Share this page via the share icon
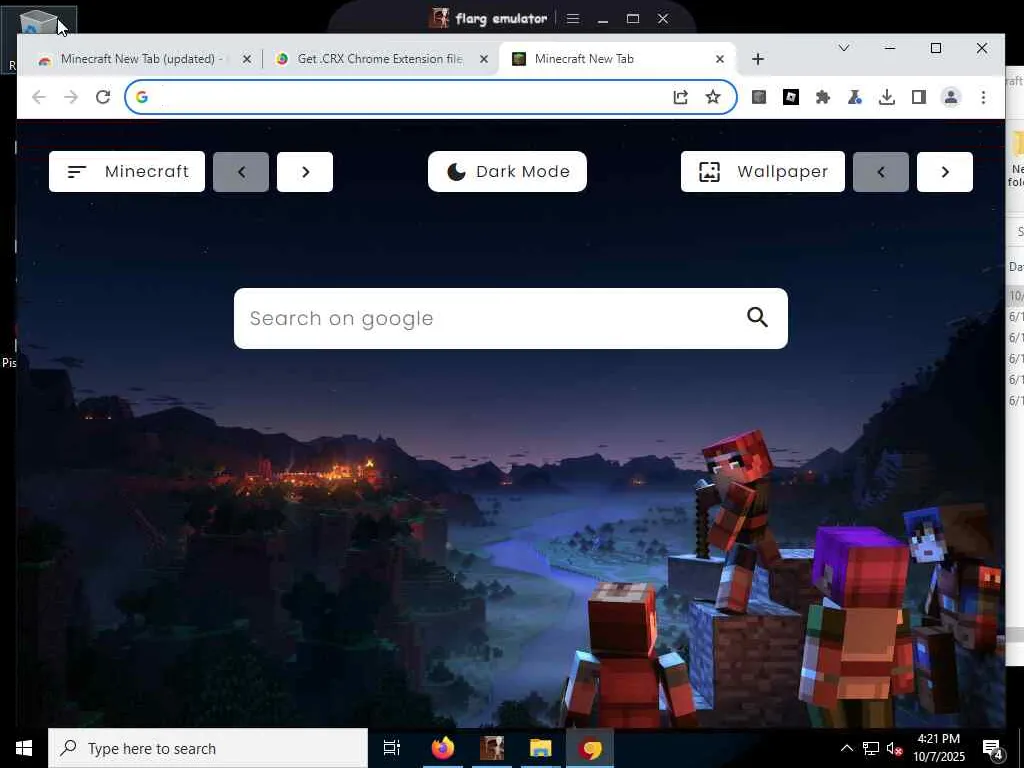 (680, 97)
